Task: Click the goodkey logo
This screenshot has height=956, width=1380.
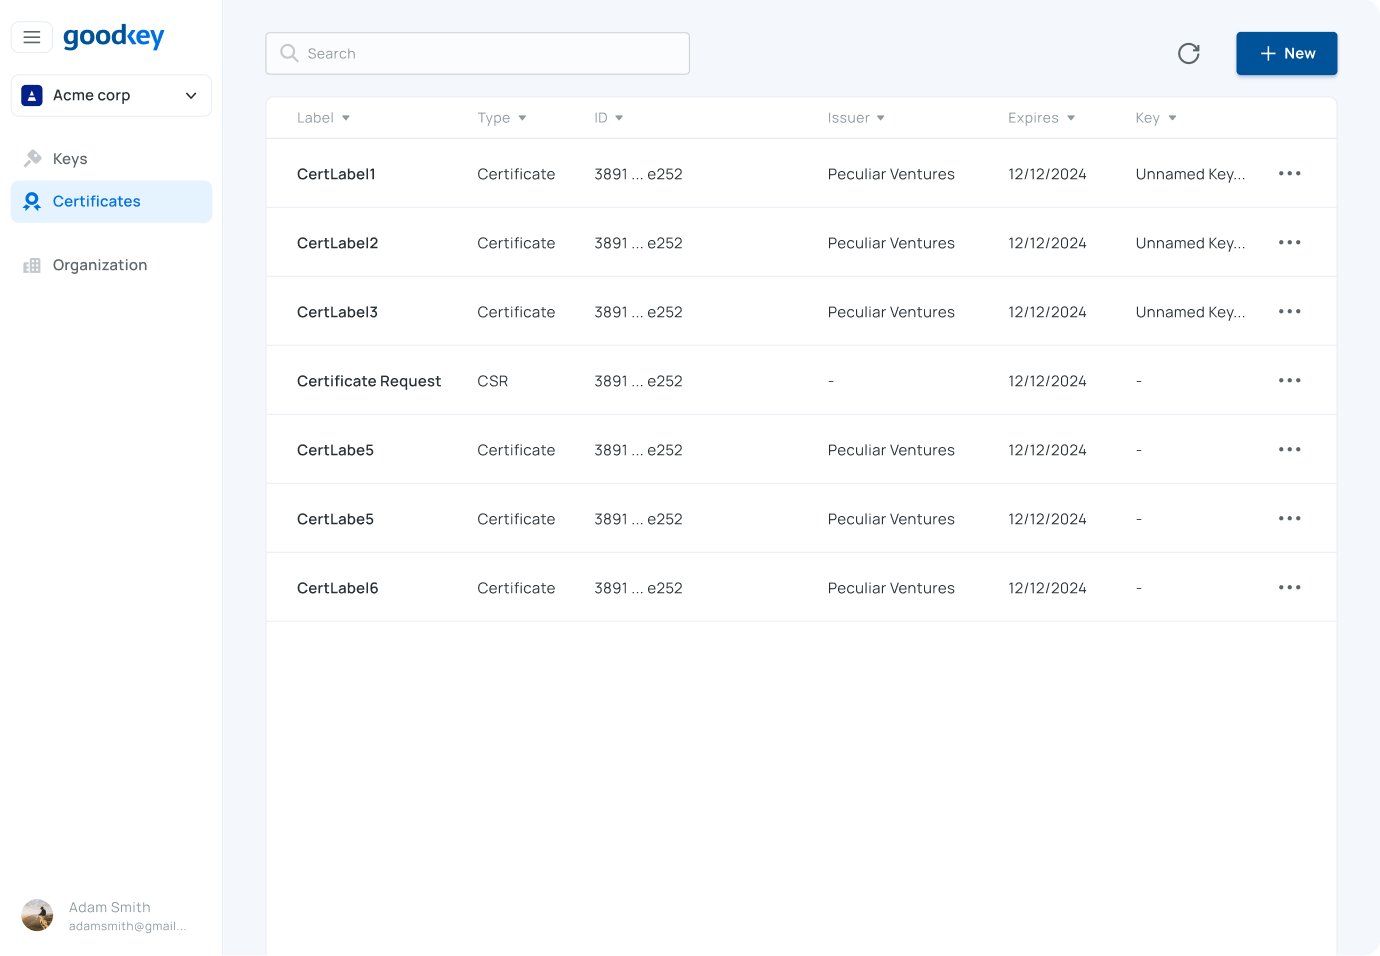Action: point(113,36)
